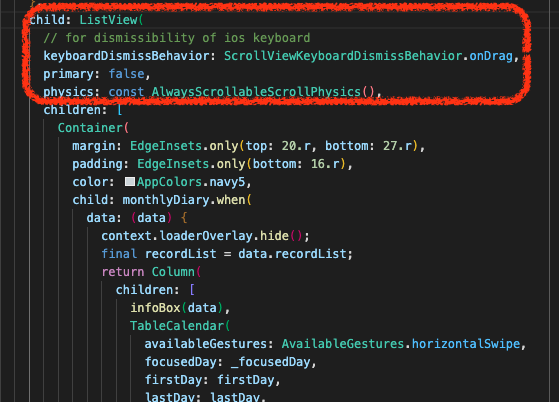Click the focusedDay property name
Viewport: 559px width, 402px height.
click(180, 362)
